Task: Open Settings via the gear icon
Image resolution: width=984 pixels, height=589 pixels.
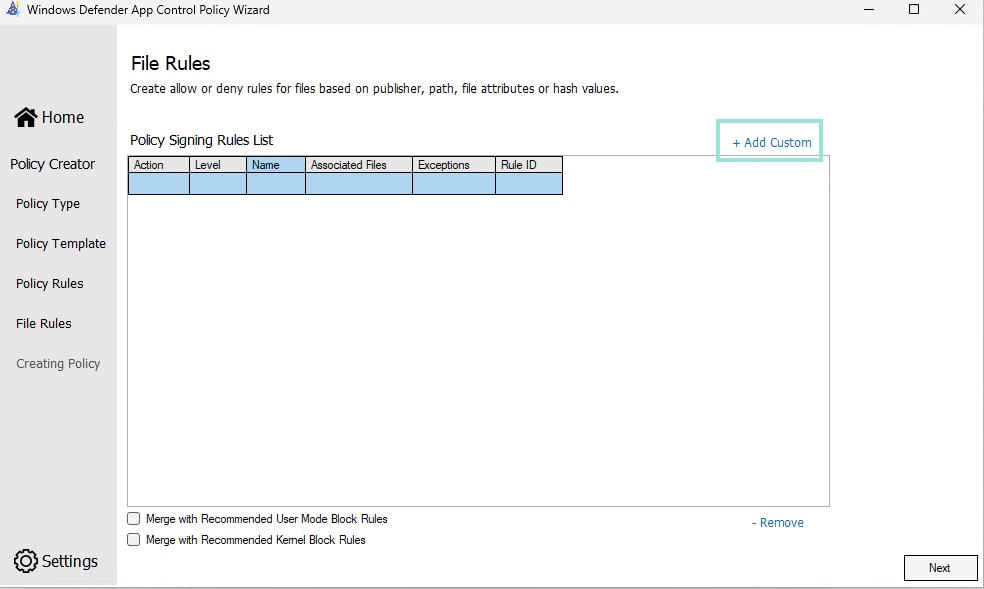Action: pyautogui.click(x=26, y=561)
